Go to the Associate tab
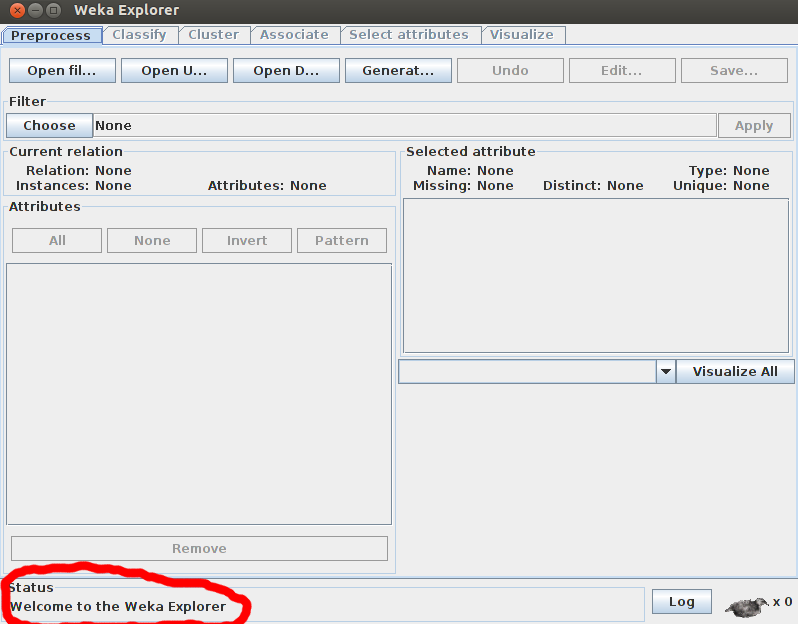Viewport: 798px width, 624px height. click(x=294, y=35)
